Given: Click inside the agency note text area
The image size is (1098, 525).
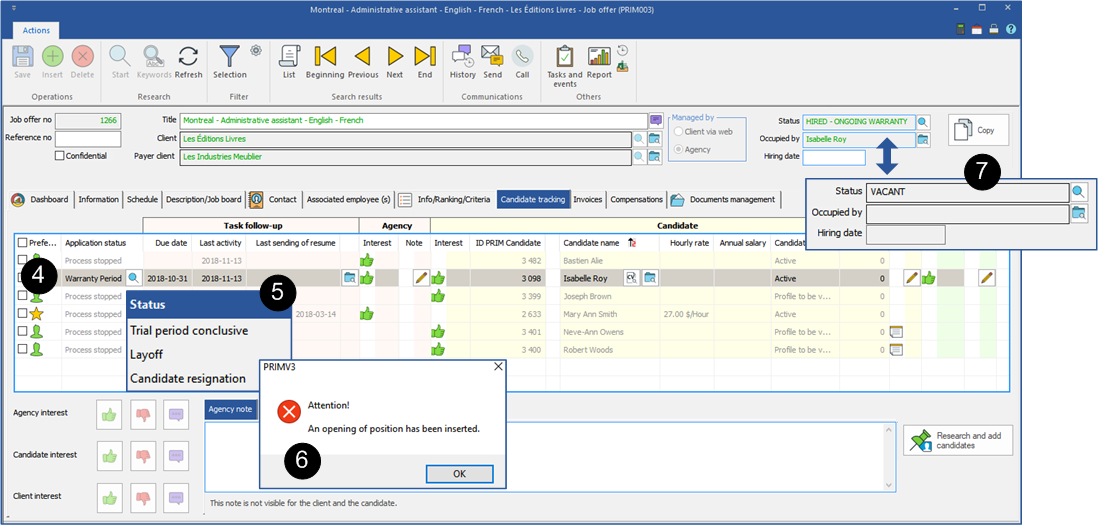Looking at the screenshot, I should click(x=545, y=456).
